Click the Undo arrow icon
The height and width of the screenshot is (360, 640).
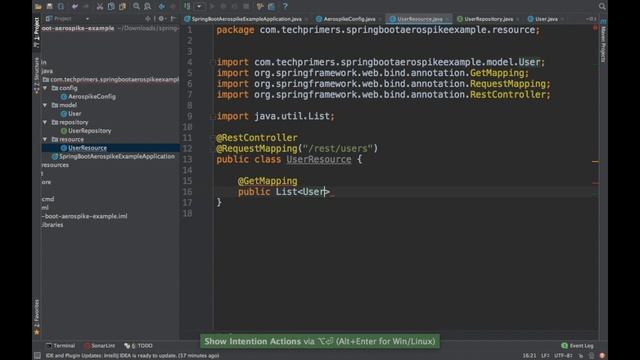[x=75, y=6]
